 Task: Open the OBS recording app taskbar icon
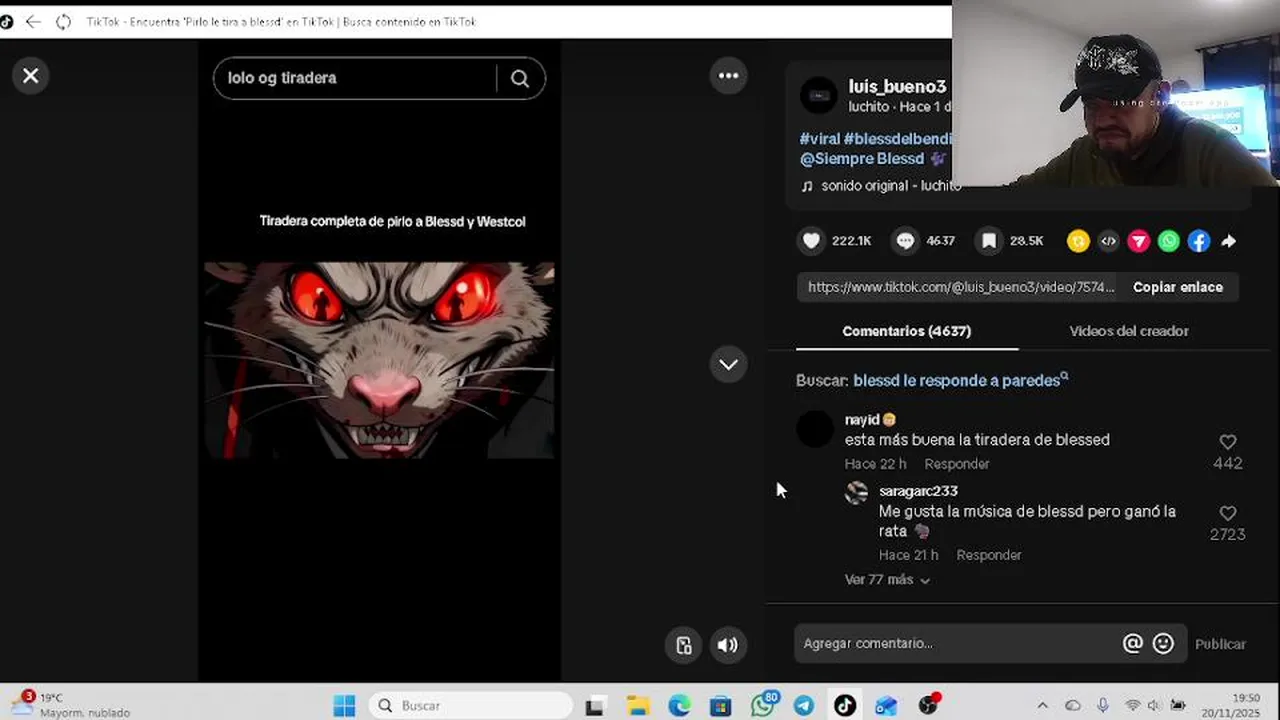click(x=929, y=706)
